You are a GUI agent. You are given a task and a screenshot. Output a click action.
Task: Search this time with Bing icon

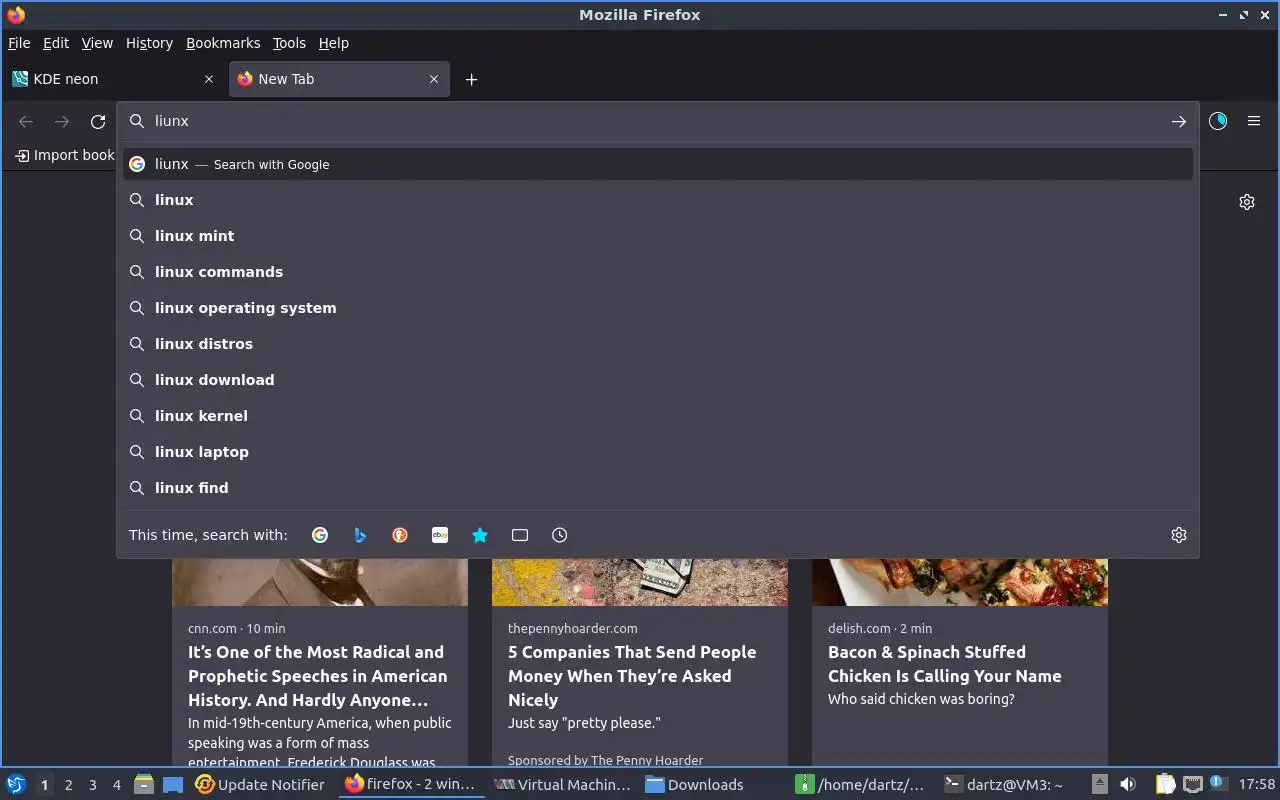360,535
